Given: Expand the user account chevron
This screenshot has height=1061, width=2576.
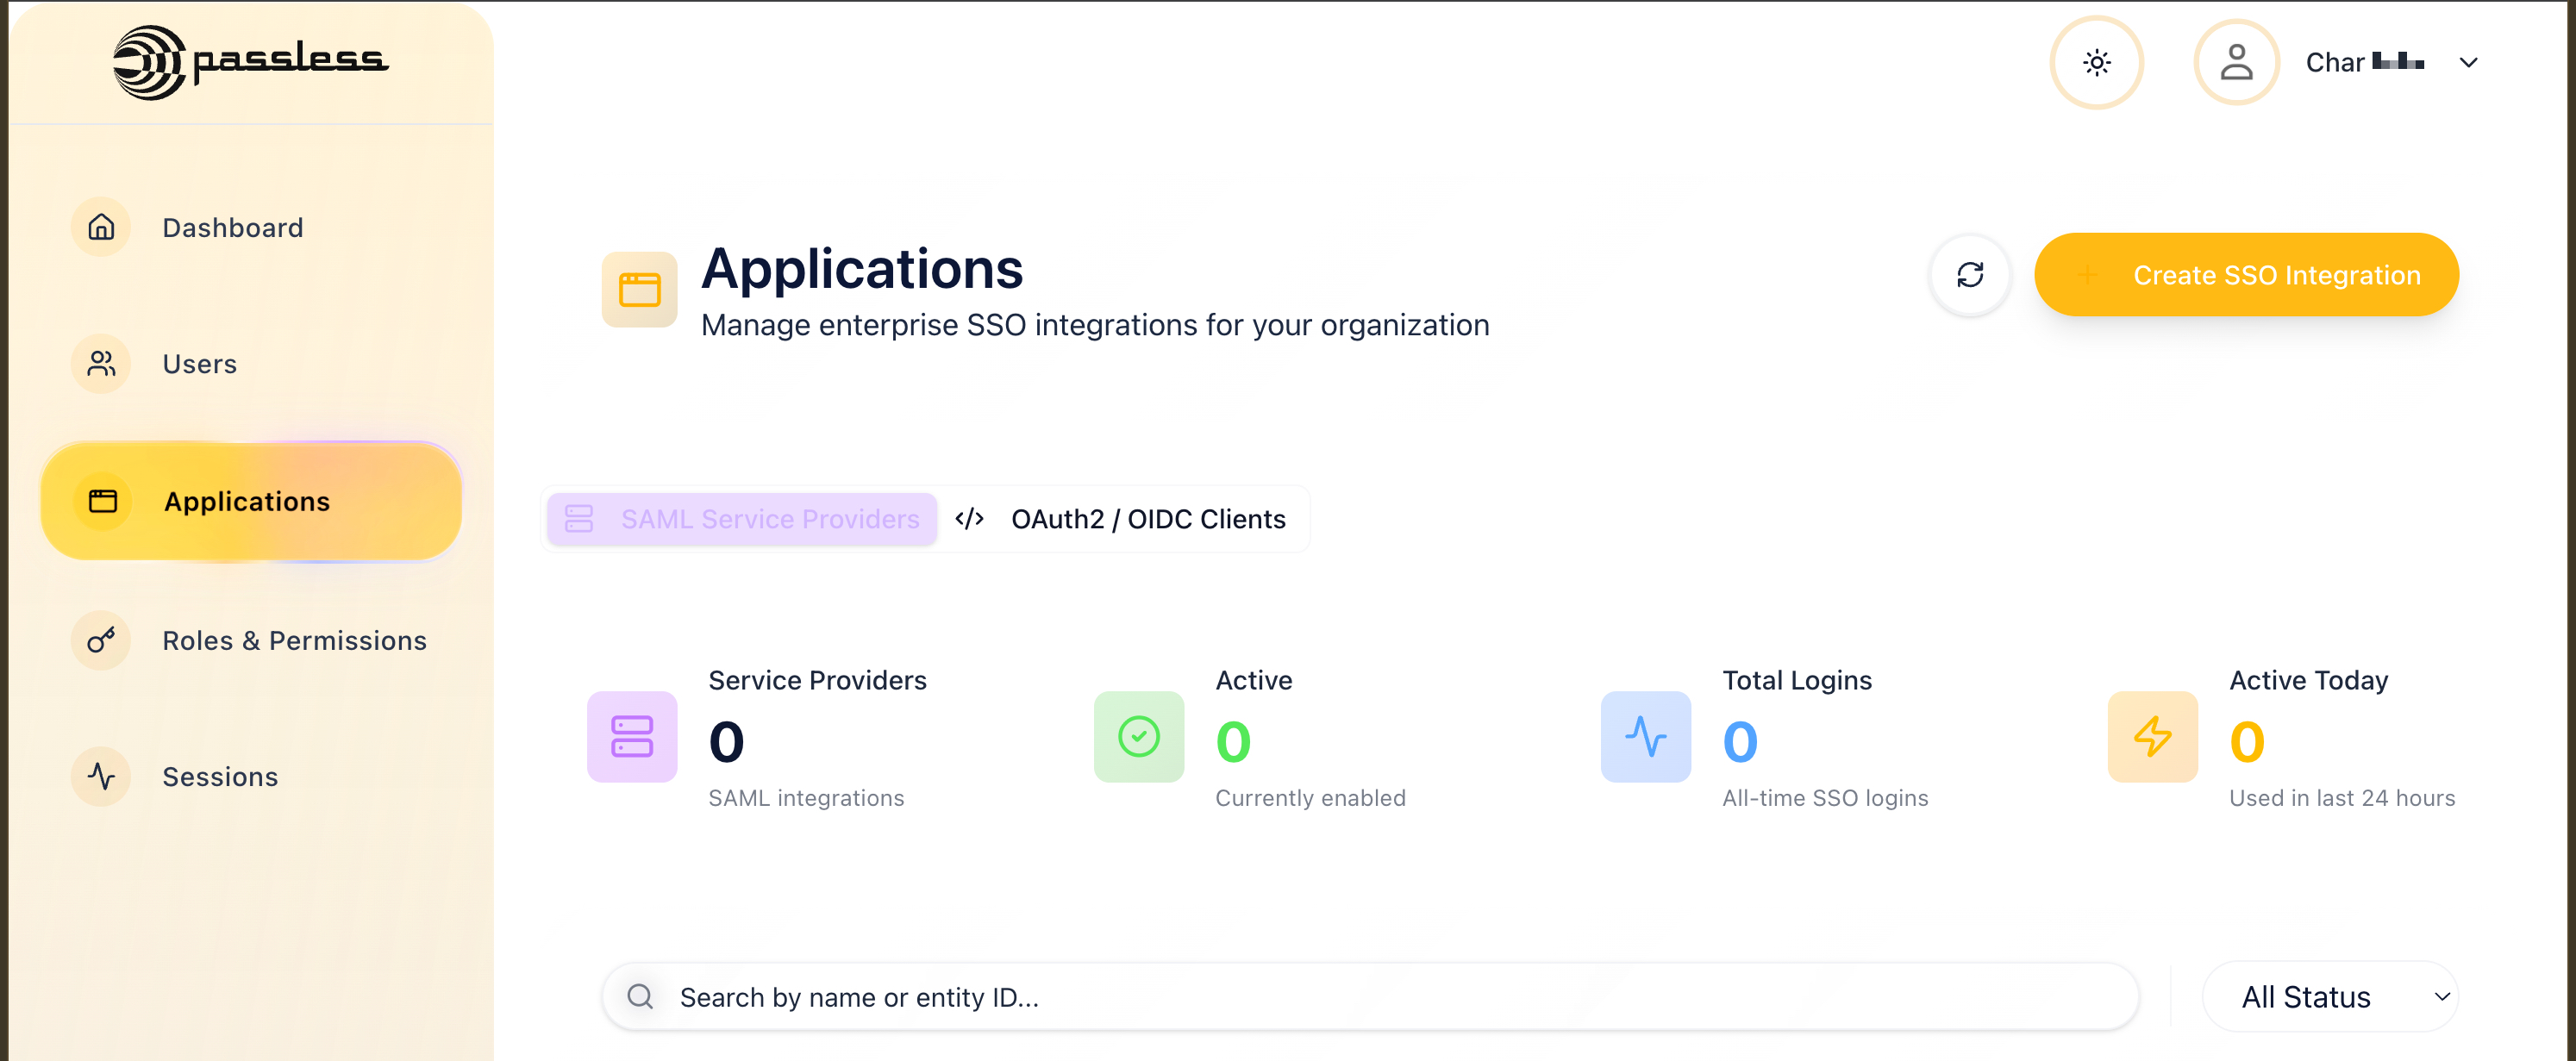Looking at the screenshot, I should [2468, 62].
